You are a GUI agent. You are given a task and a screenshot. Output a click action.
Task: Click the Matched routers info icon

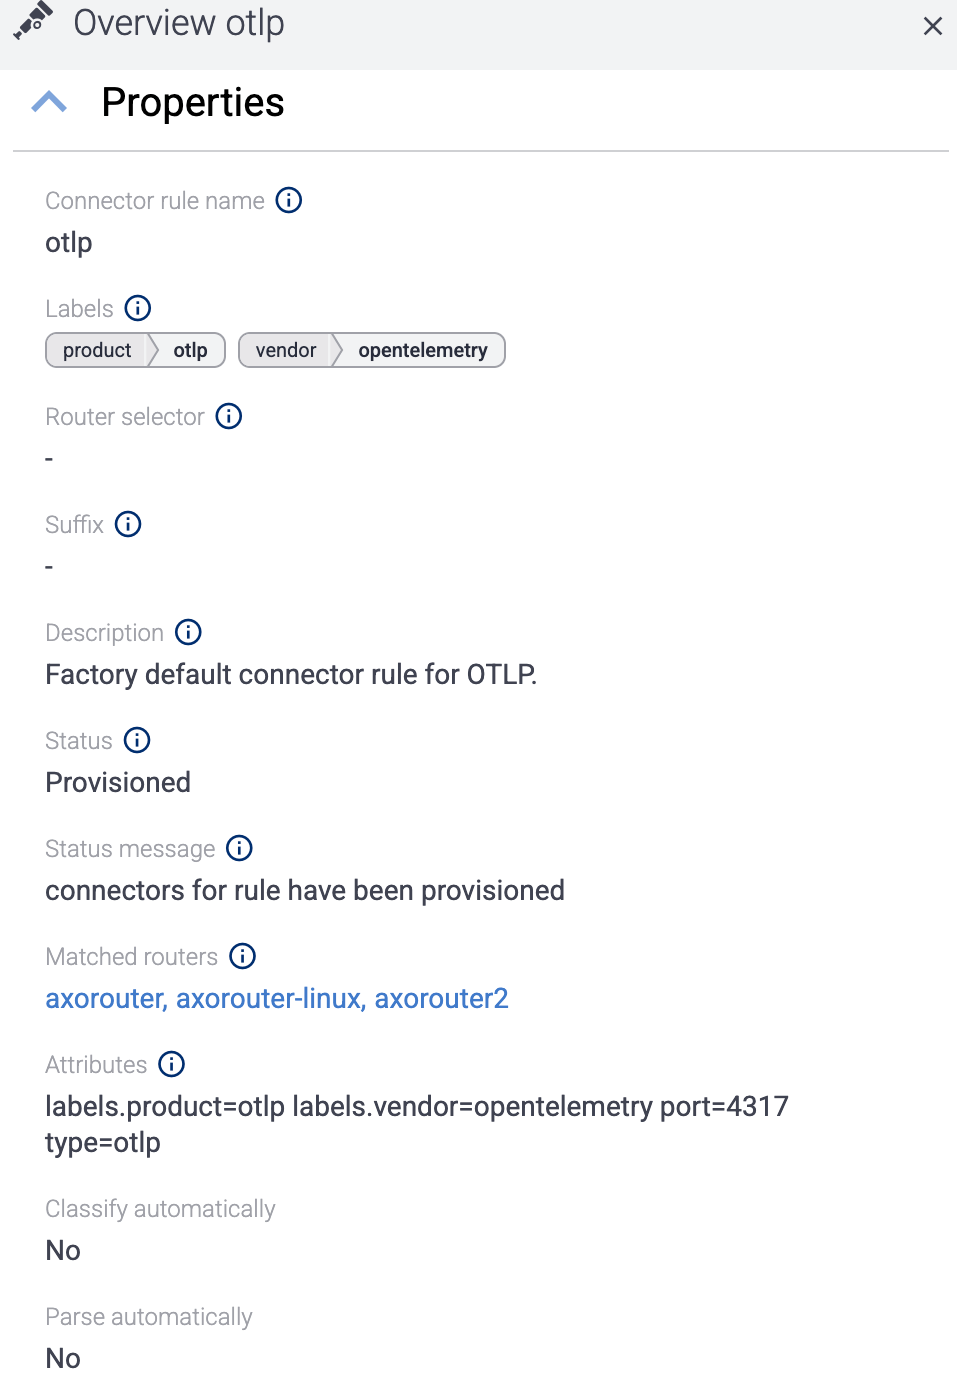[x=242, y=956]
